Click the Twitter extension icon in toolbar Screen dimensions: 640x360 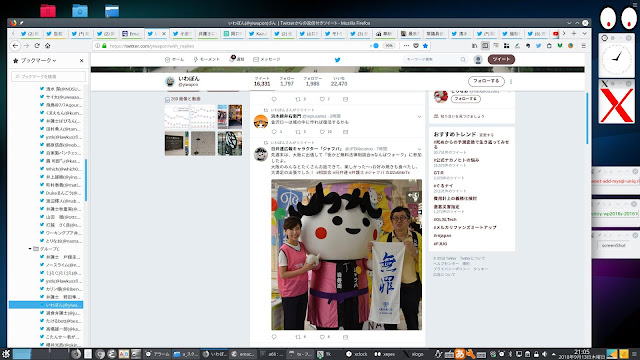pyautogui.click(x=538, y=46)
